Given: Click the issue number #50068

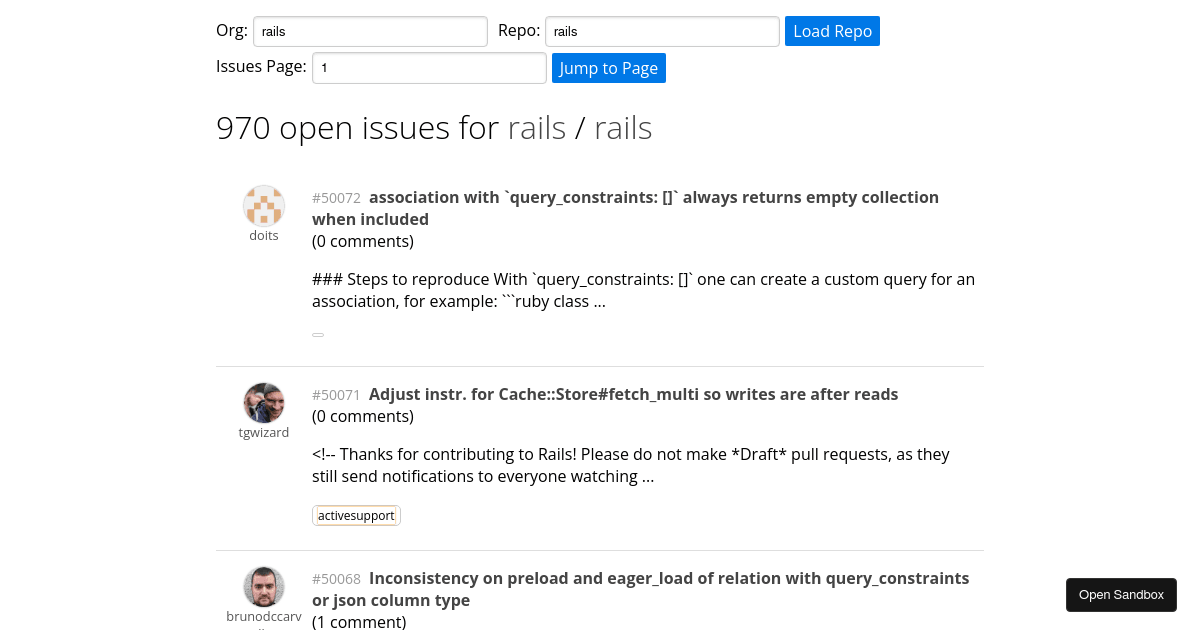Looking at the screenshot, I should 336,579.
